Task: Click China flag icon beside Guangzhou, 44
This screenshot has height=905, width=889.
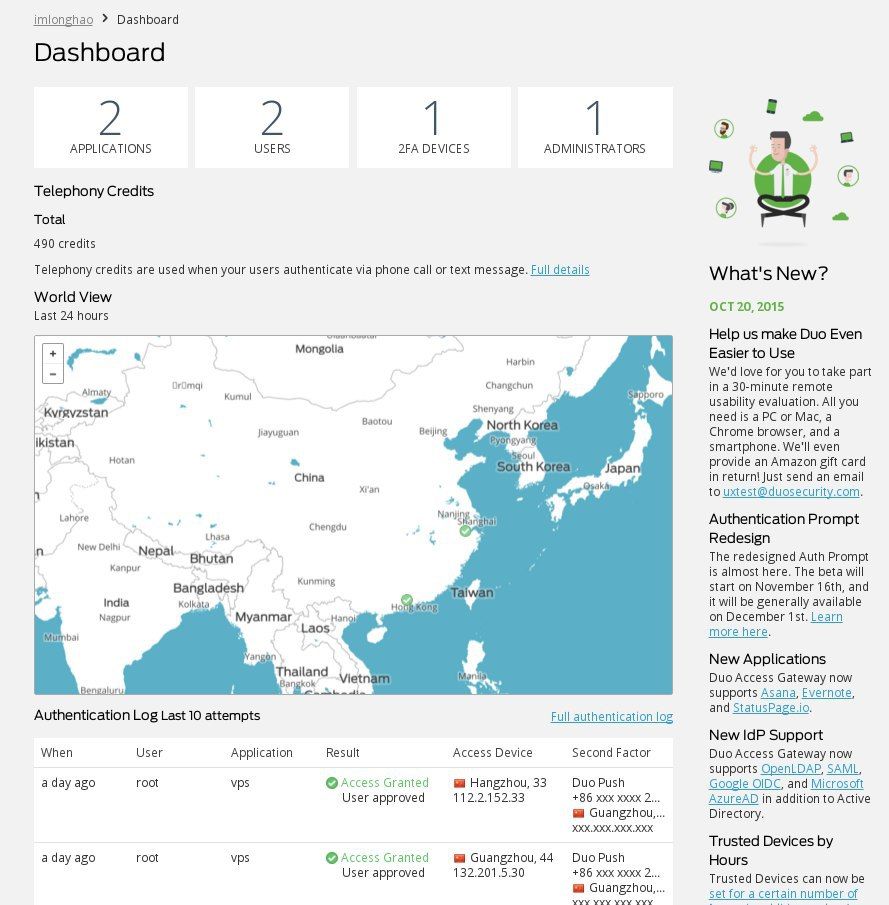Action: click(459, 858)
